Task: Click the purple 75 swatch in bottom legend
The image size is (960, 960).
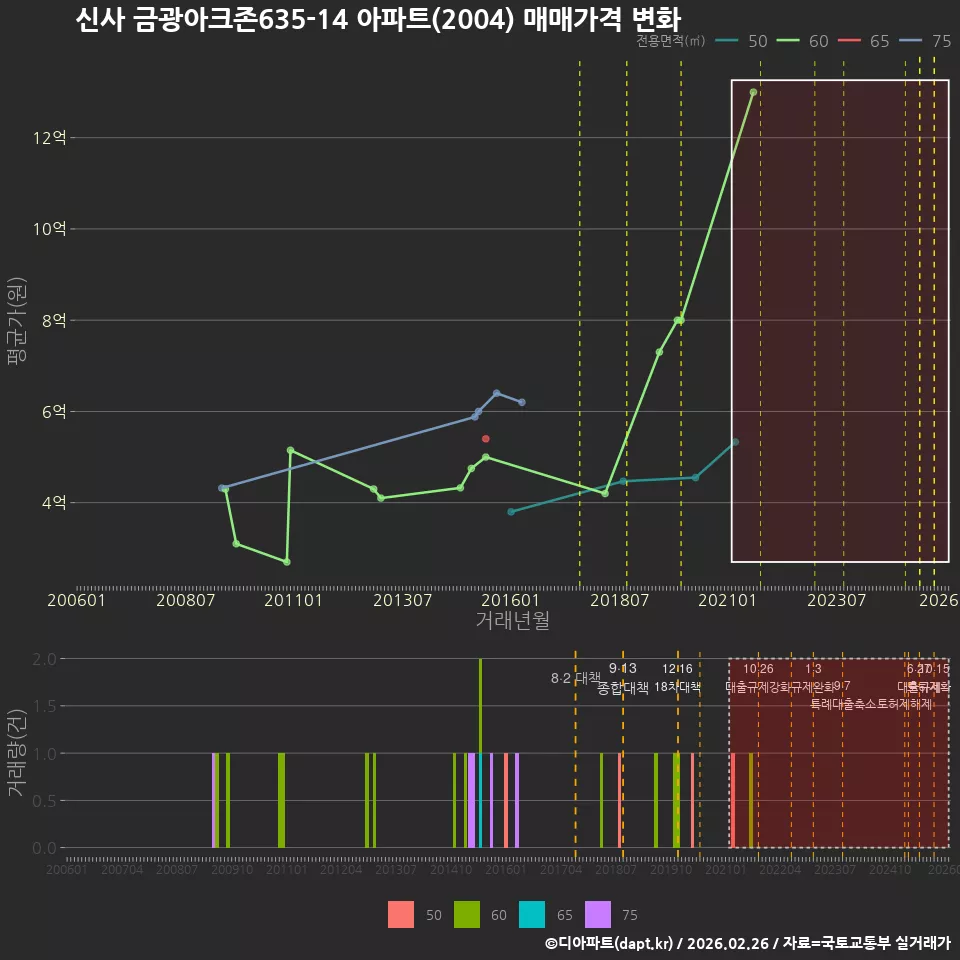Action: [x=598, y=914]
